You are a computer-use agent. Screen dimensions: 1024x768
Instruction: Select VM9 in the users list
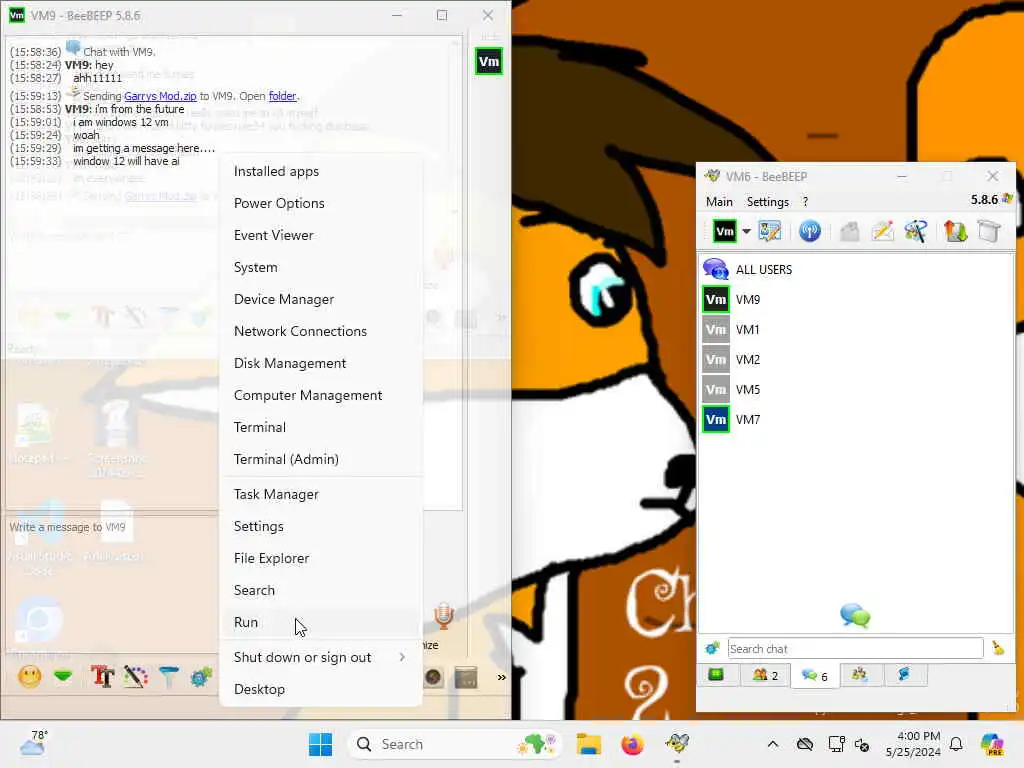click(856, 300)
